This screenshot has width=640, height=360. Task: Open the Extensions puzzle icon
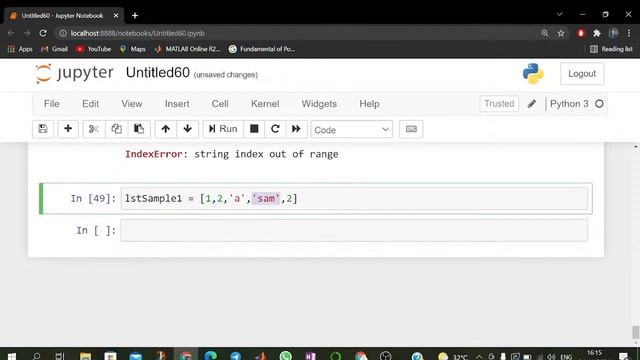[x=597, y=33]
